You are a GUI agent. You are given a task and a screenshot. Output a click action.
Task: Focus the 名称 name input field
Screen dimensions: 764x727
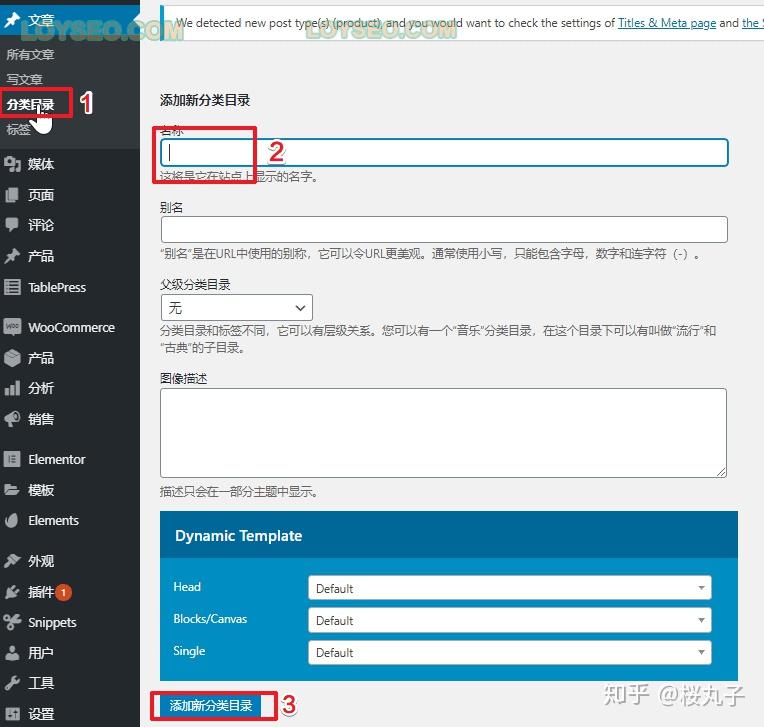444,153
